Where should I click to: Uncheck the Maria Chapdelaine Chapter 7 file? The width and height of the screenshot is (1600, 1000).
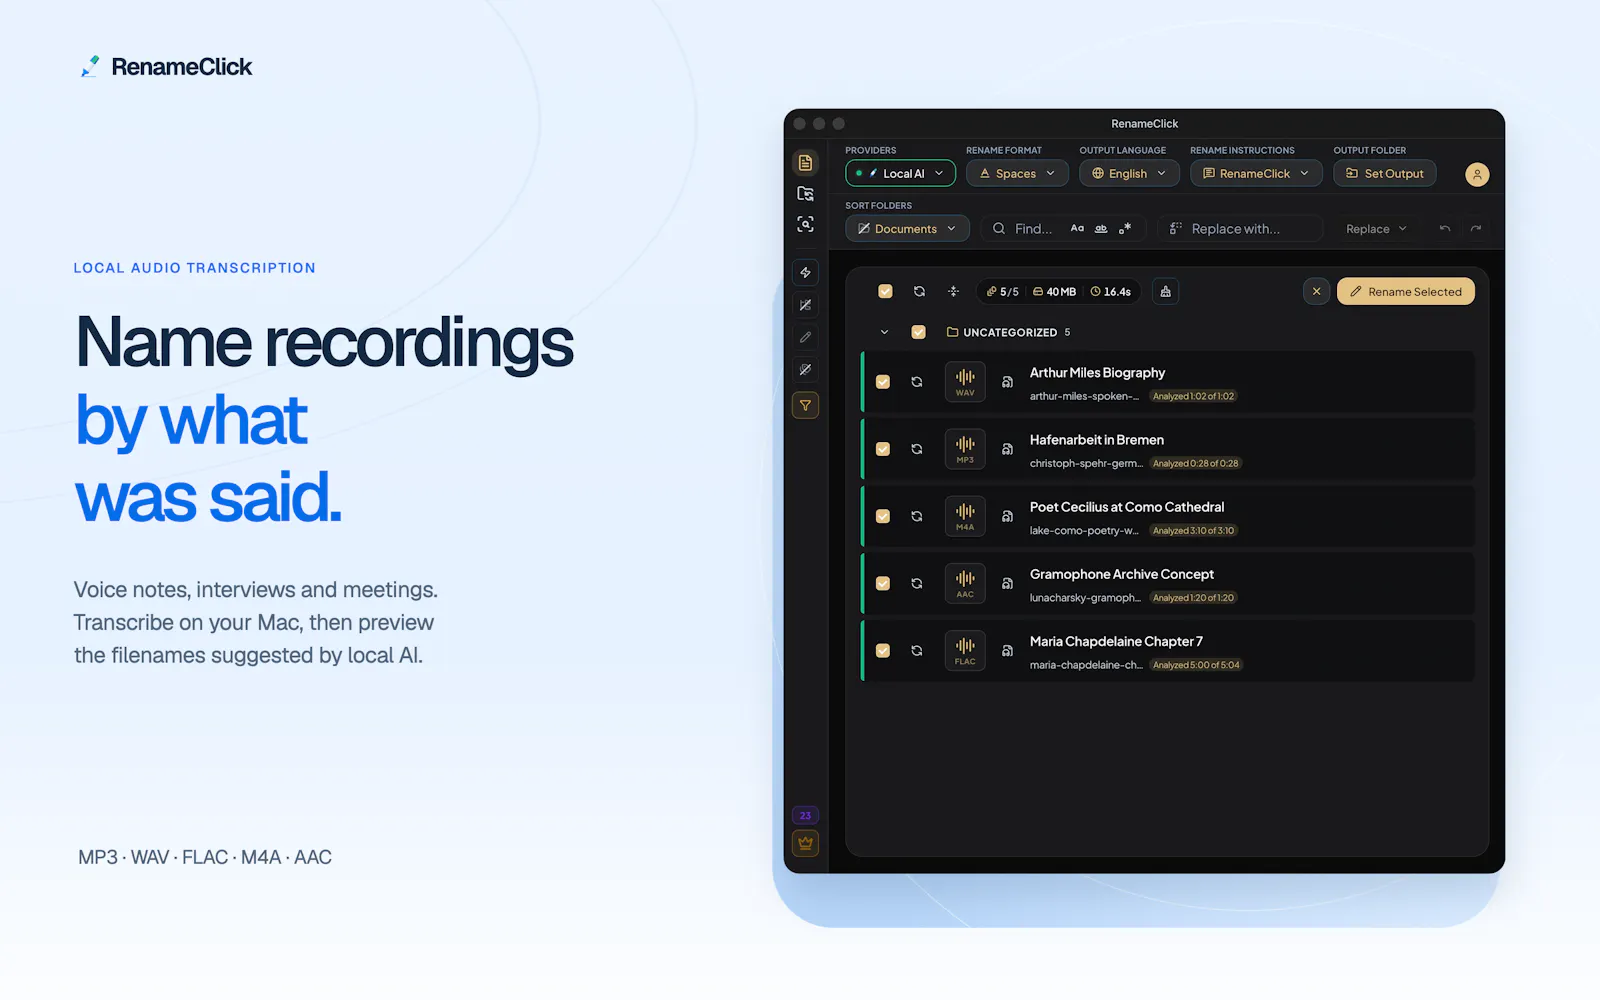tap(883, 651)
